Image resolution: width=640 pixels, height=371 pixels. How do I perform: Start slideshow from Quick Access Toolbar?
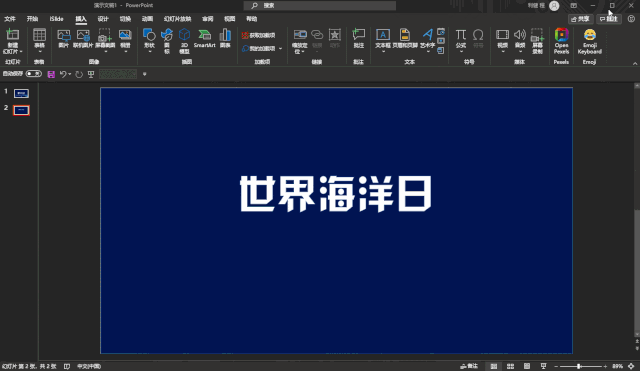[91, 74]
